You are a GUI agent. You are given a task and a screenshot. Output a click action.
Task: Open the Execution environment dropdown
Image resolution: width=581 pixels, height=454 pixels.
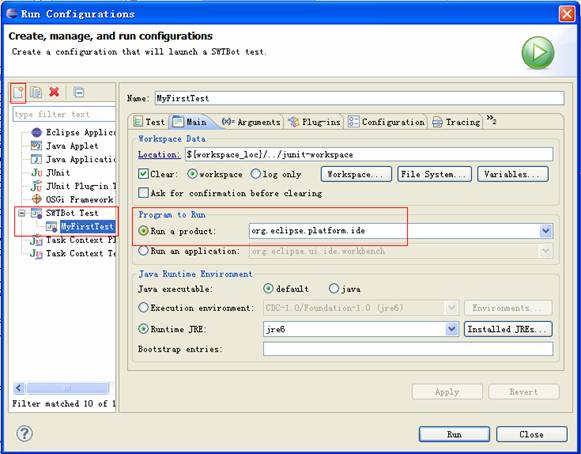coord(451,308)
